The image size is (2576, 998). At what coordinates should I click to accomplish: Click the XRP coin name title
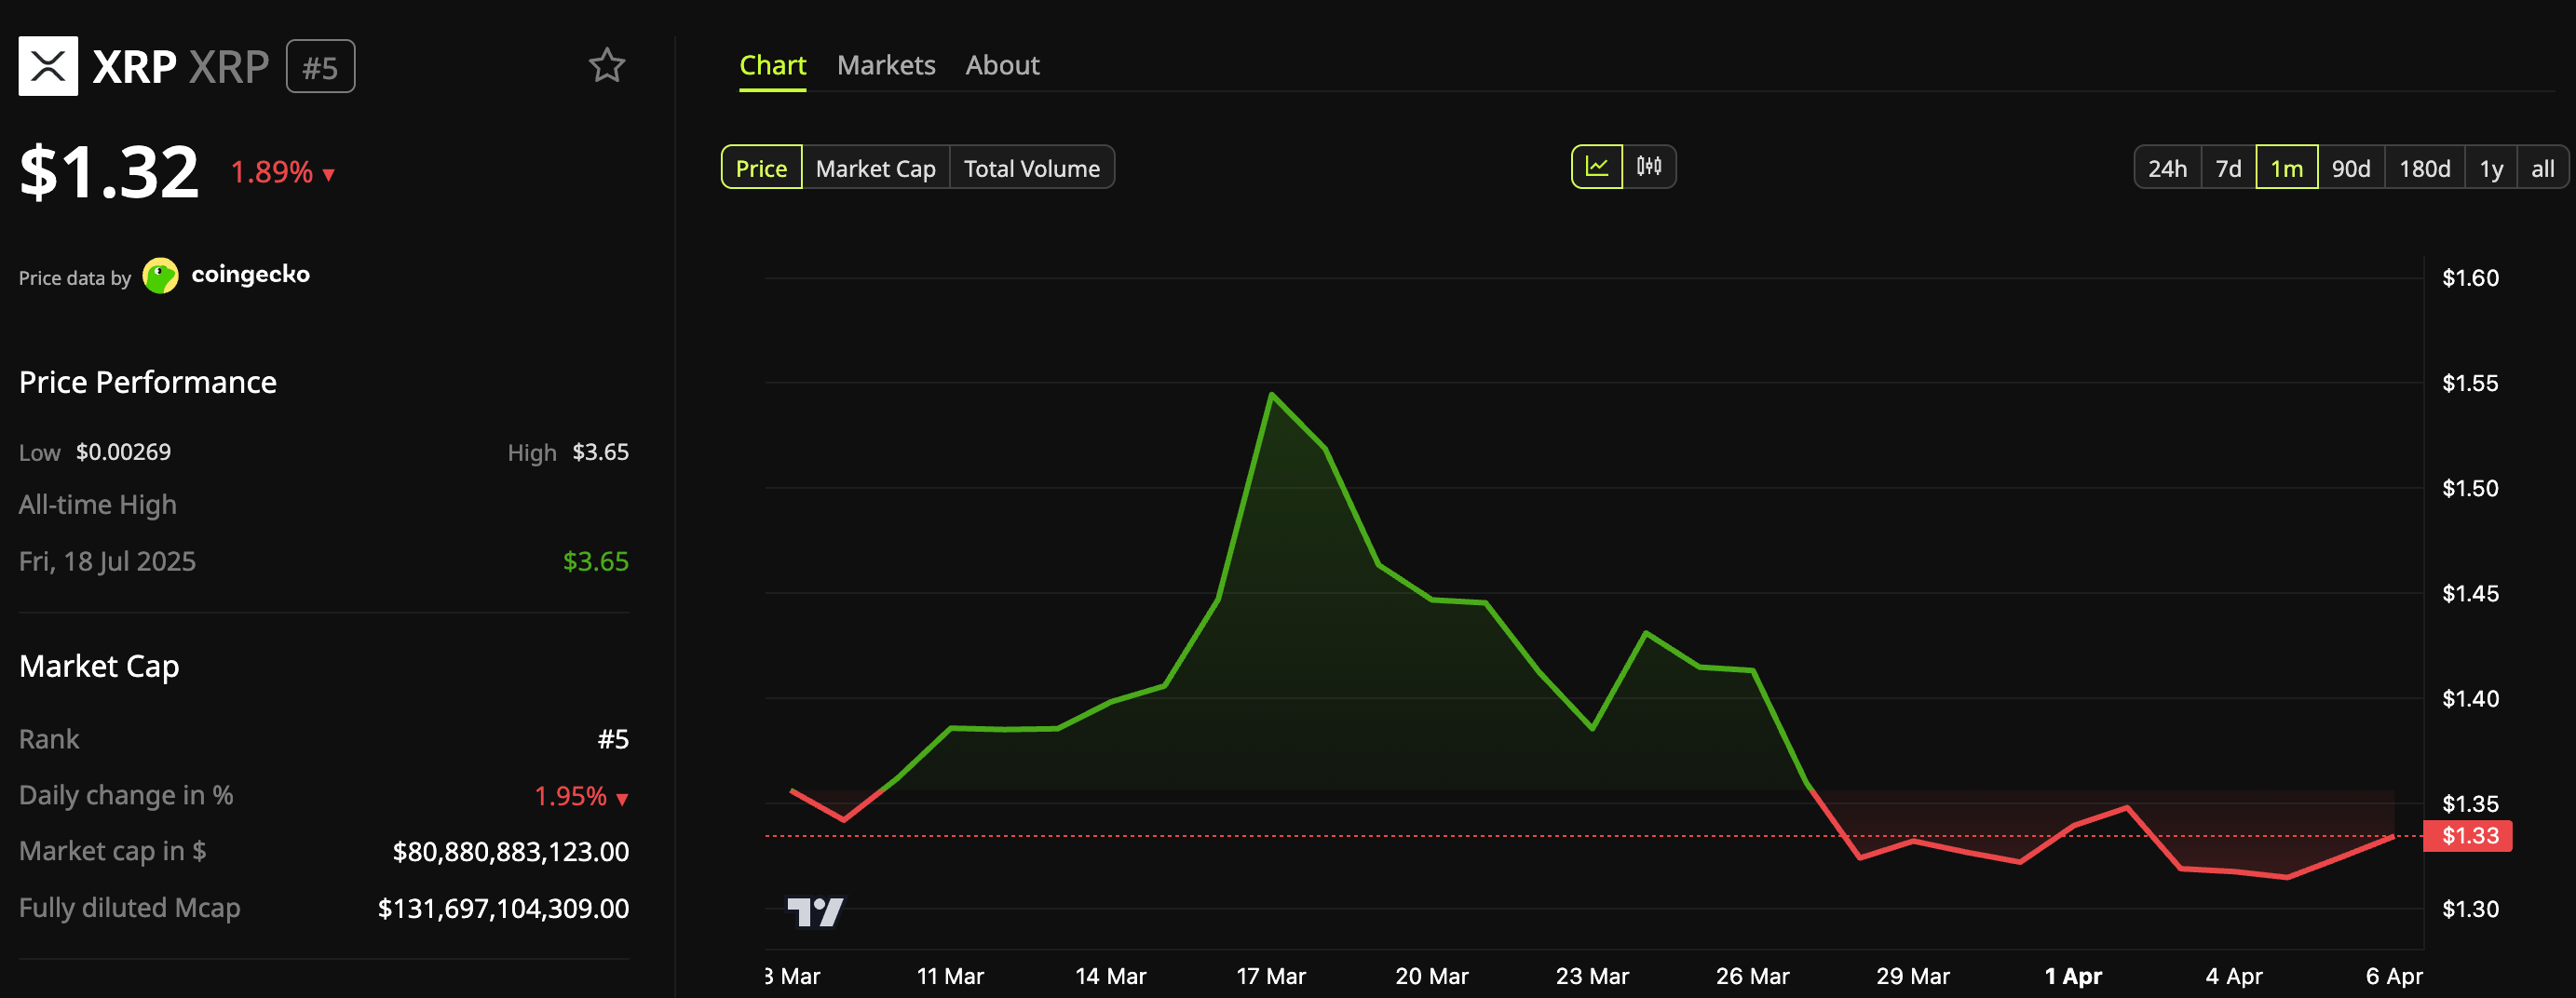pos(134,67)
